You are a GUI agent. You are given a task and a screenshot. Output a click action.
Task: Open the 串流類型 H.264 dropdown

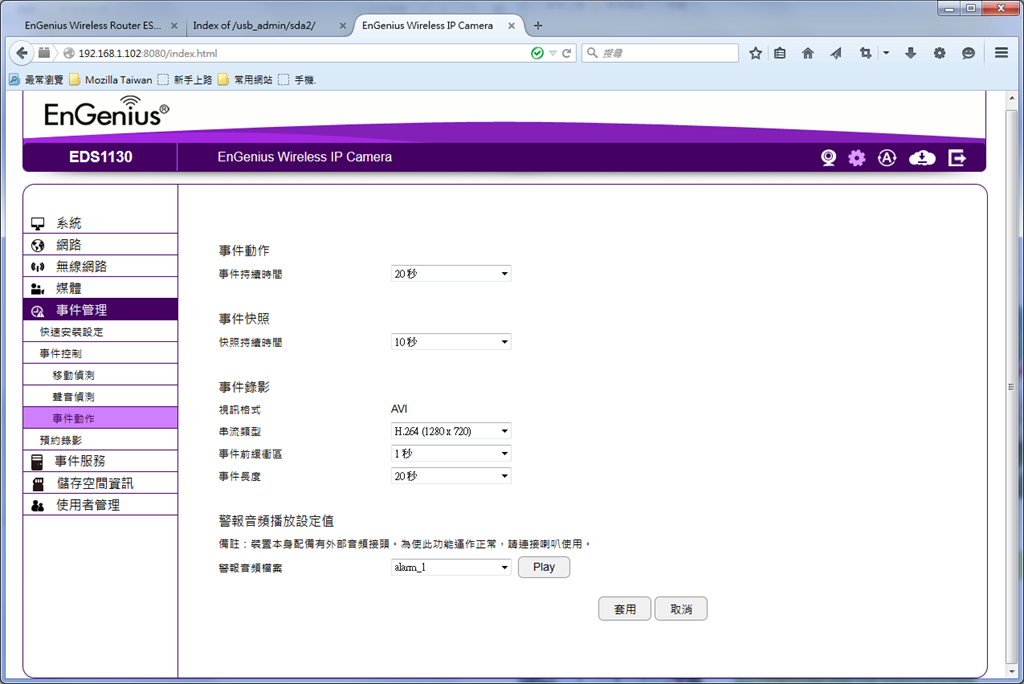(451, 431)
